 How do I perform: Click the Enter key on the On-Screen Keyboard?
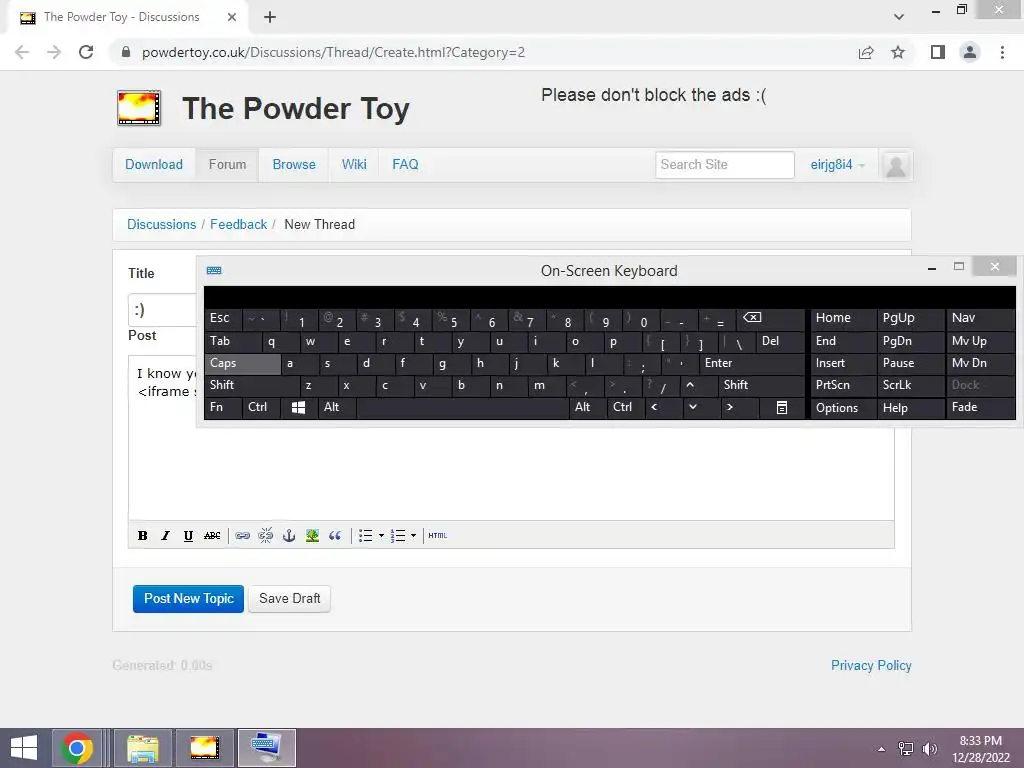pyautogui.click(x=751, y=364)
